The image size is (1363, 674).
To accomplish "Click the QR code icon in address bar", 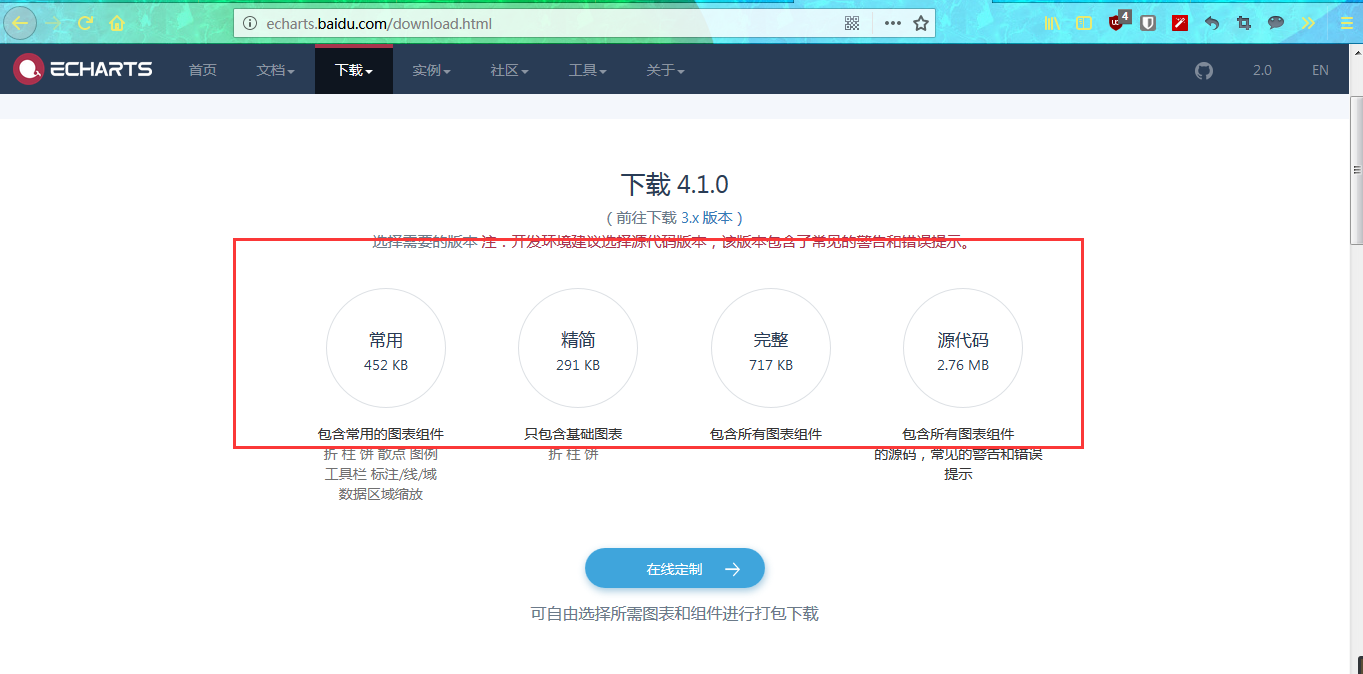I will pyautogui.click(x=852, y=23).
